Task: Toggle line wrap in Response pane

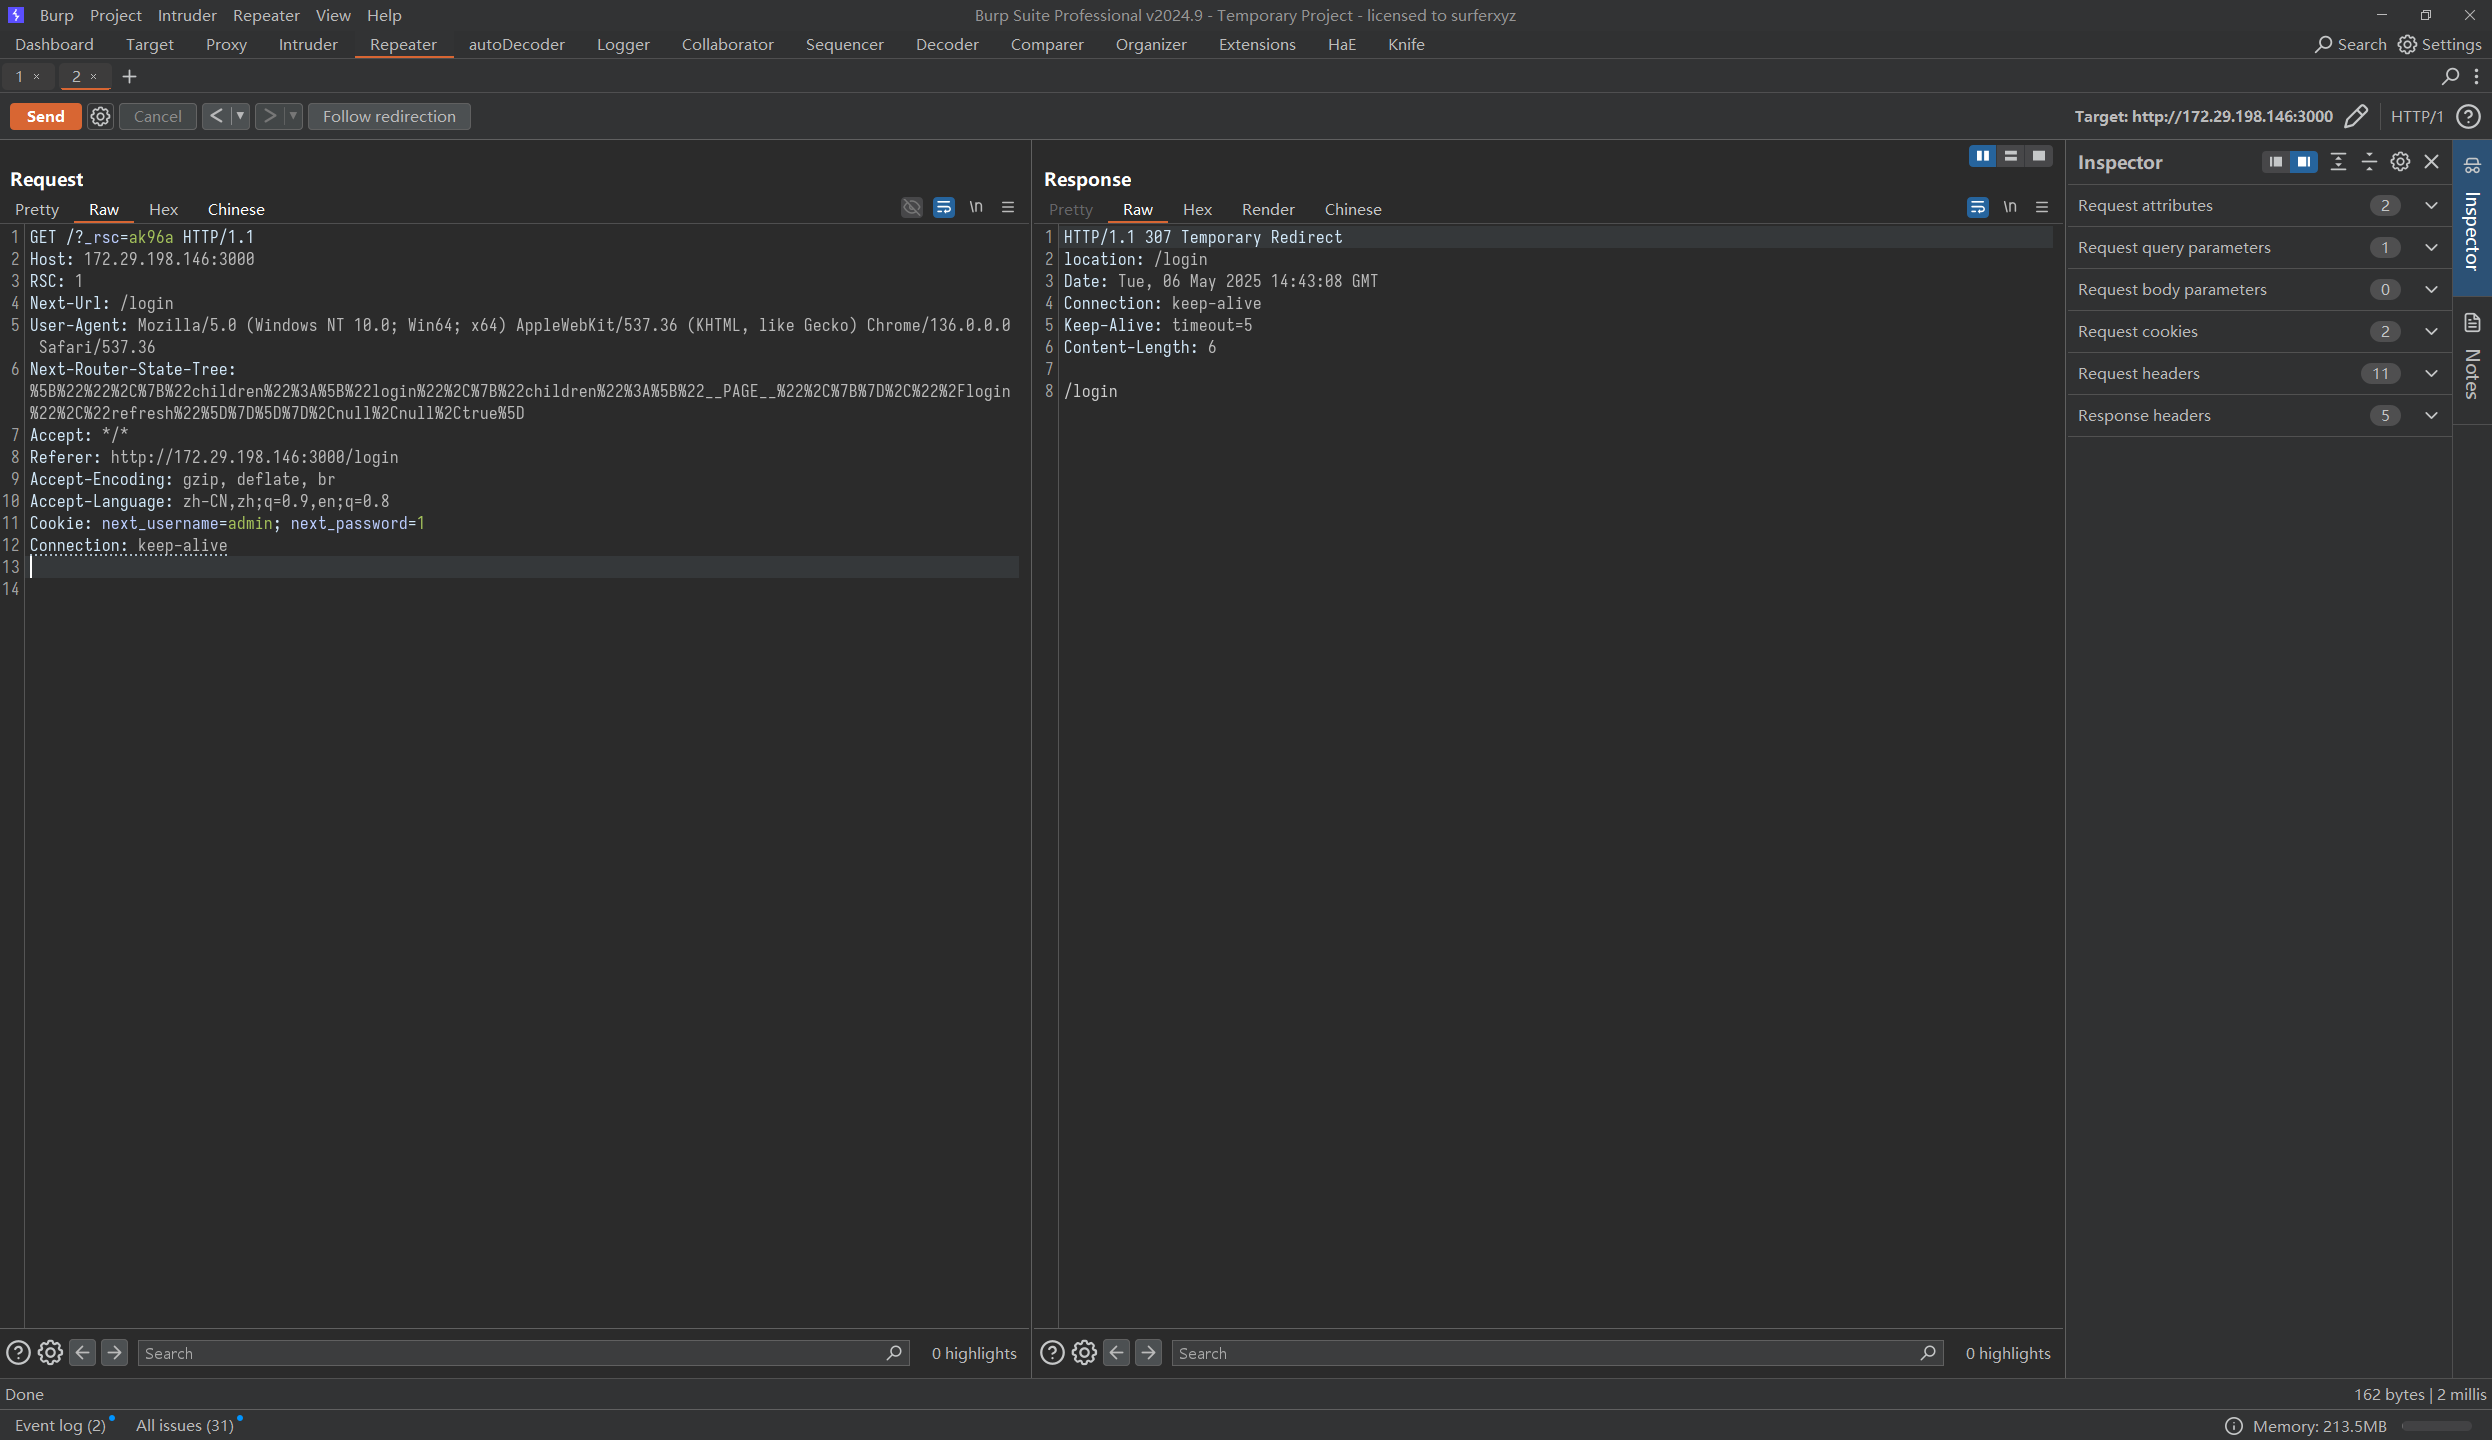Action: 1978,207
